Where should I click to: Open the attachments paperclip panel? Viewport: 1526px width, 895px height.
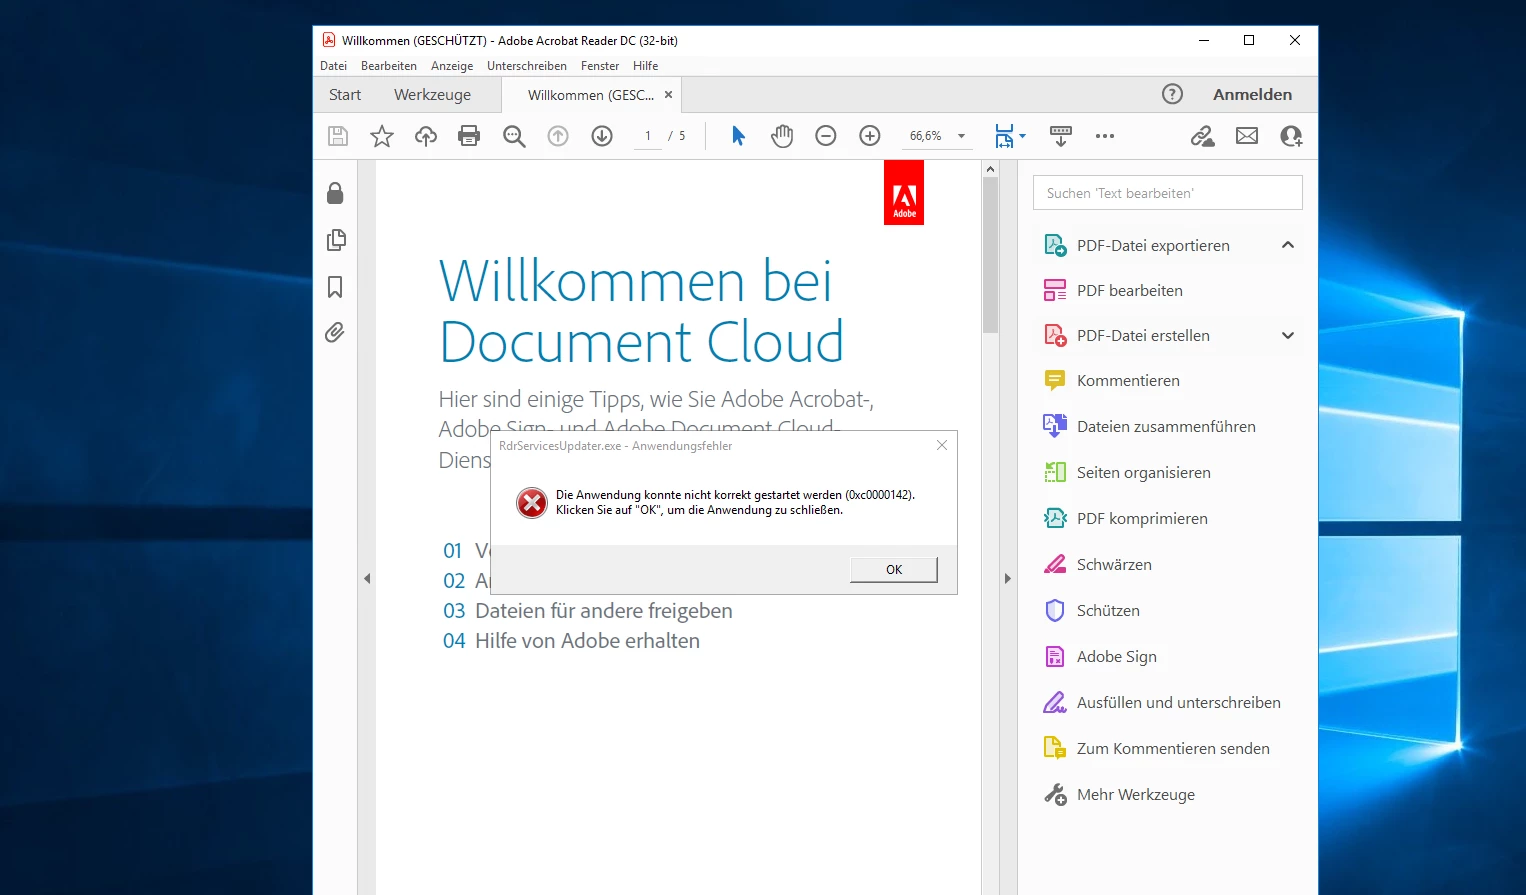[335, 332]
